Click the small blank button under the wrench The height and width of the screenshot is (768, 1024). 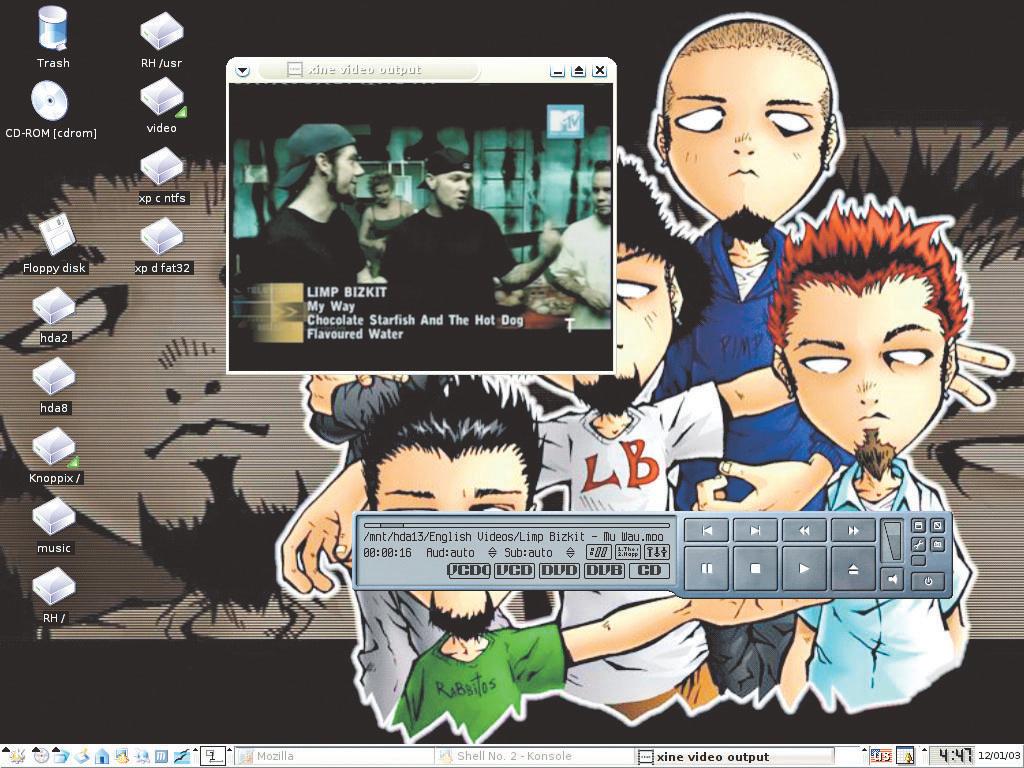coord(918,560)
